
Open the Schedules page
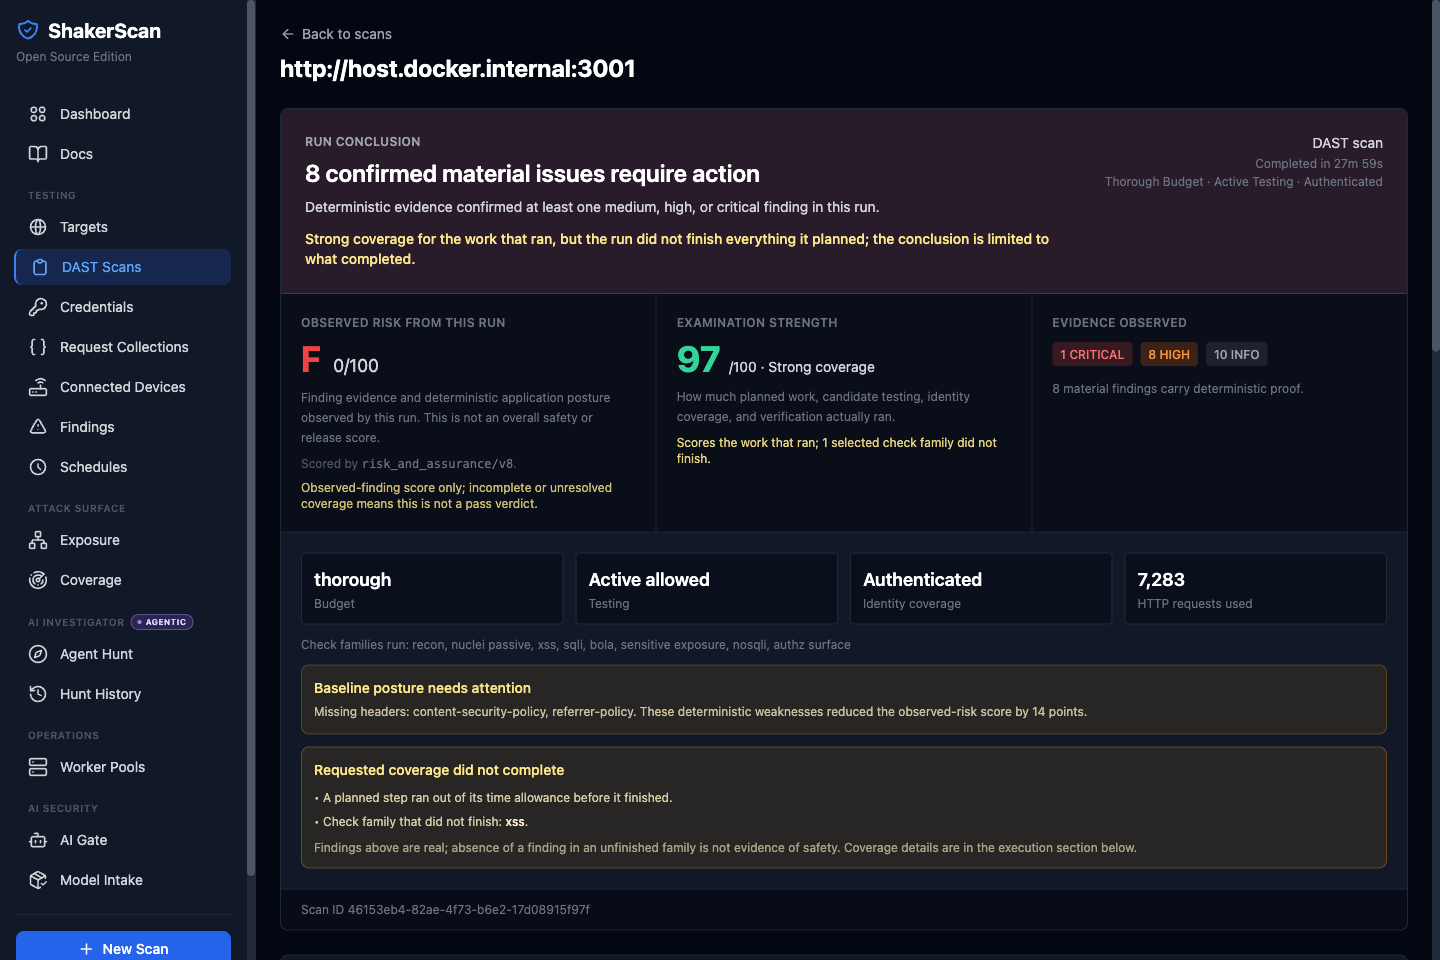click(123, 467)
